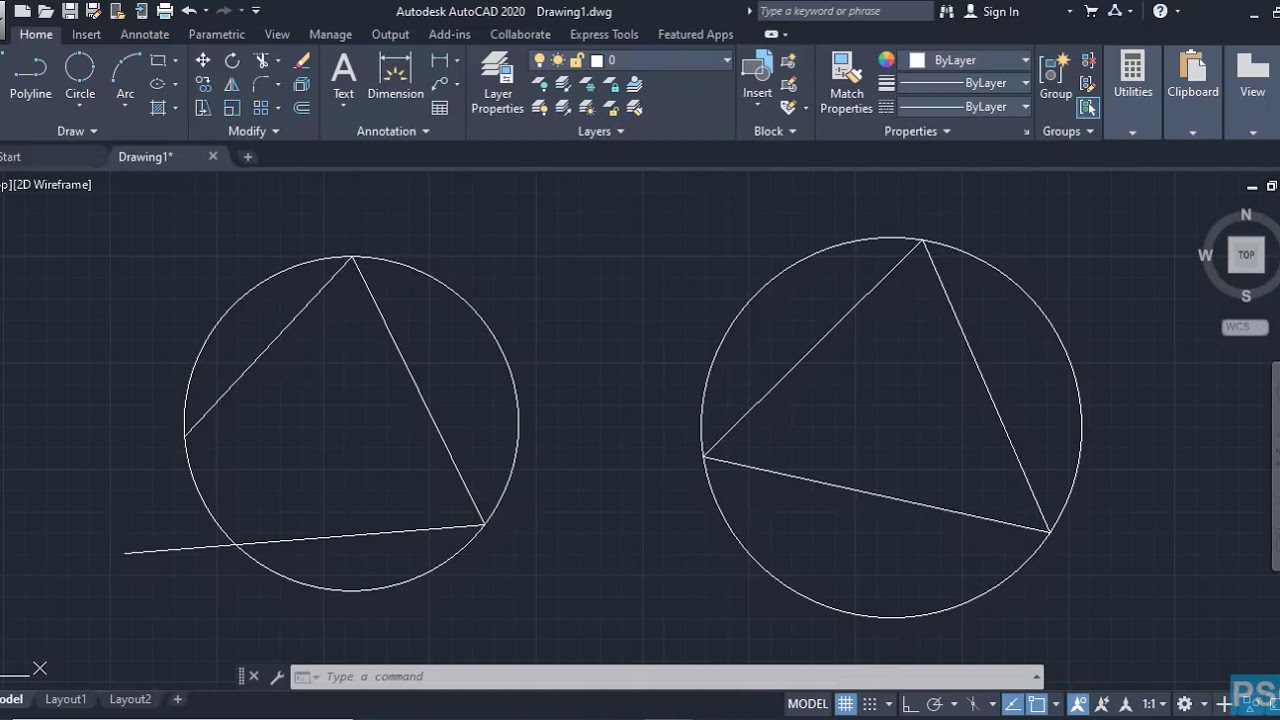Toggle group selection on/off in Groups panel
The width and height of the screenshot is (1280, 720).
(x=1088, y=107)
